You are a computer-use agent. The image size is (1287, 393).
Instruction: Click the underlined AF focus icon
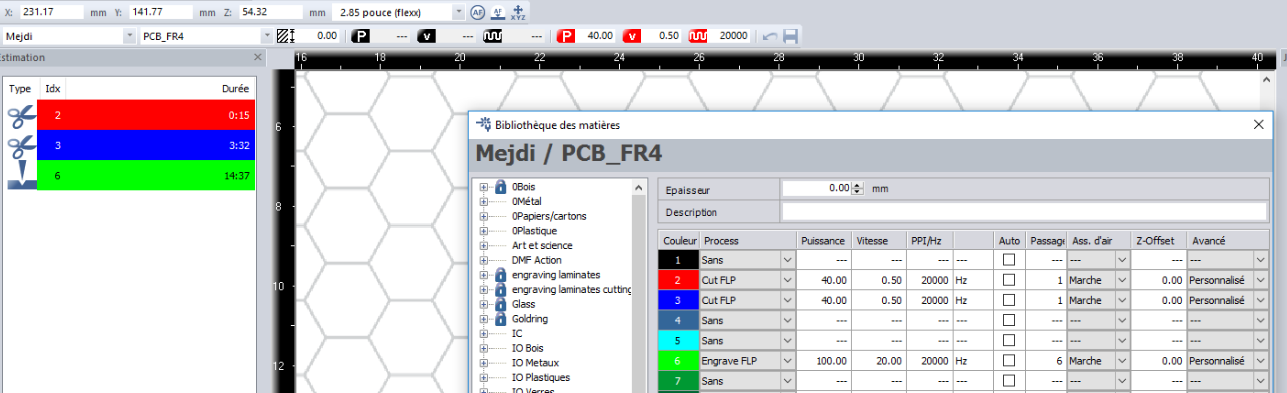tap(498, 12)
